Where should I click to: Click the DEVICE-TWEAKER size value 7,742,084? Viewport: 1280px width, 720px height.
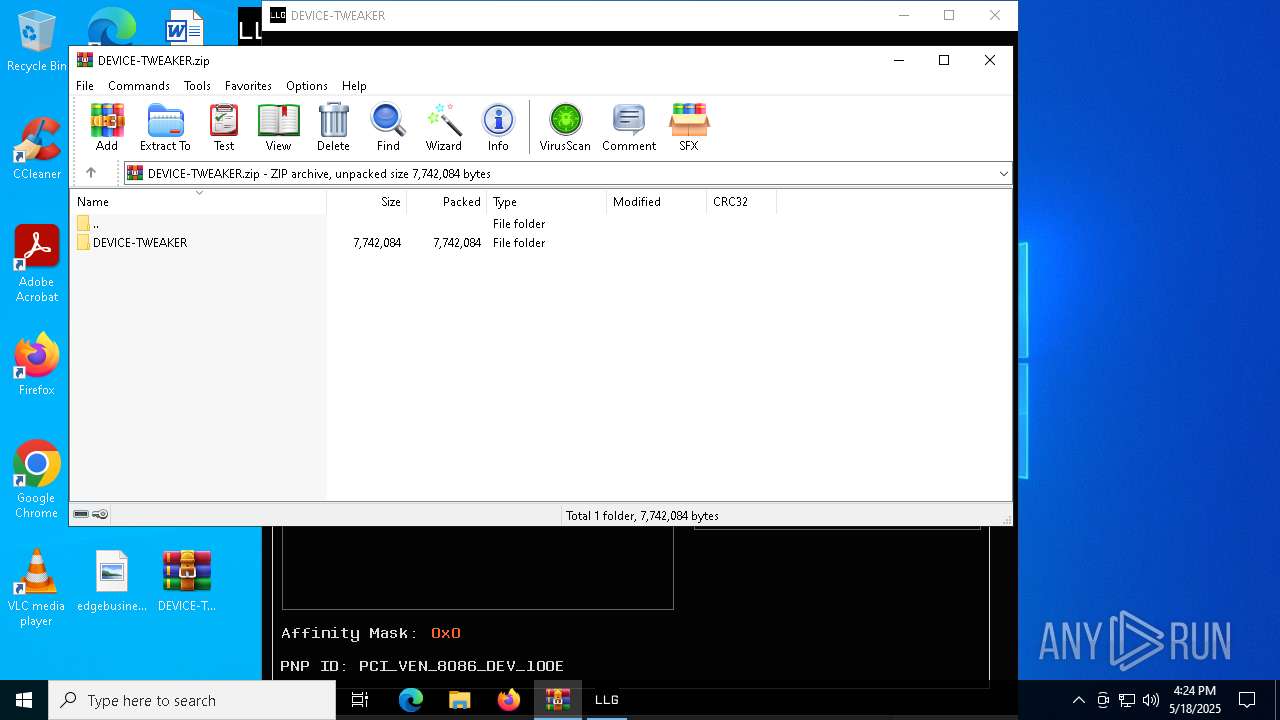pyautogui.click(x=377, y=243)
